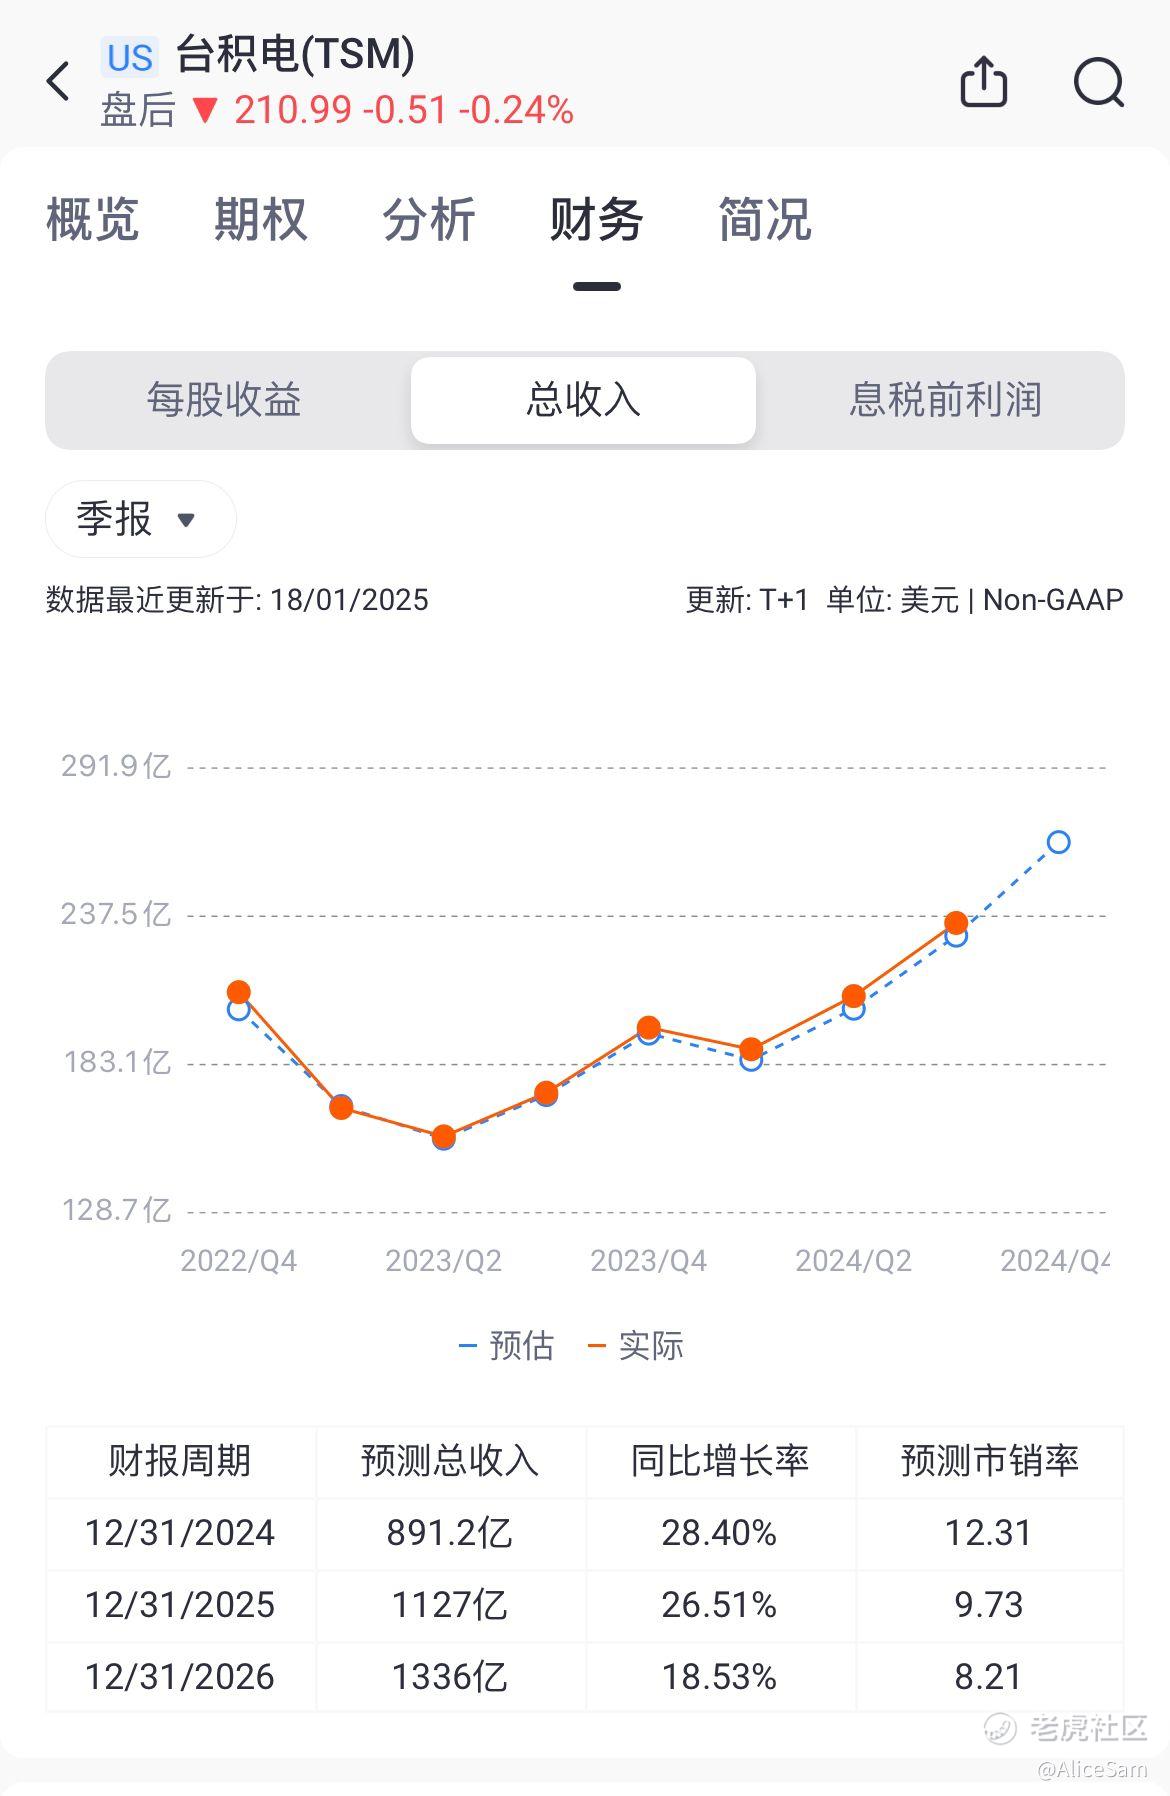Click the 18.53% growth value
This screenshot has height=1796, width=1170.
point(719,1677)
